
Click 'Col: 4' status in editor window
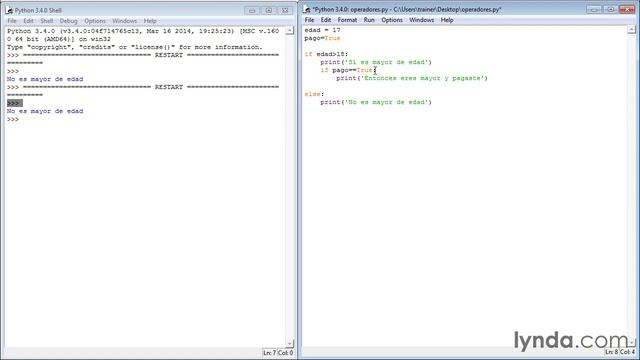coord(627,352)
